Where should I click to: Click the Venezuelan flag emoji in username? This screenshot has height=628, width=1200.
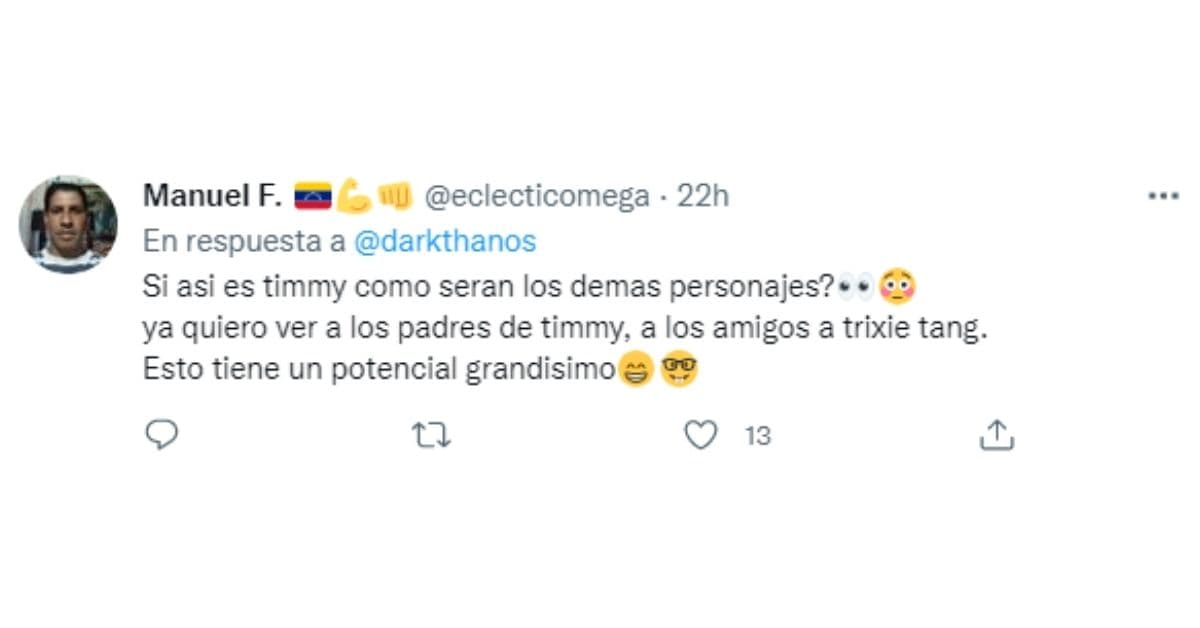click(x=312, y=196)
